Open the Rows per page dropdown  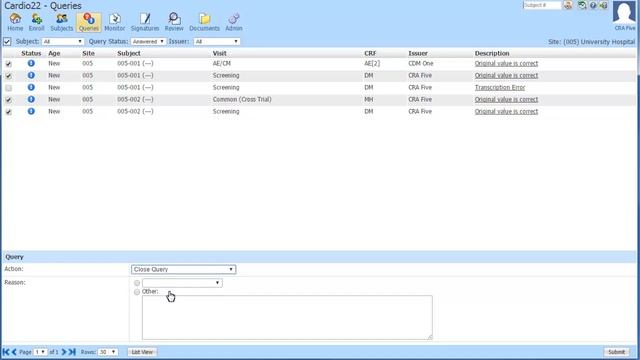click(107, 352)
